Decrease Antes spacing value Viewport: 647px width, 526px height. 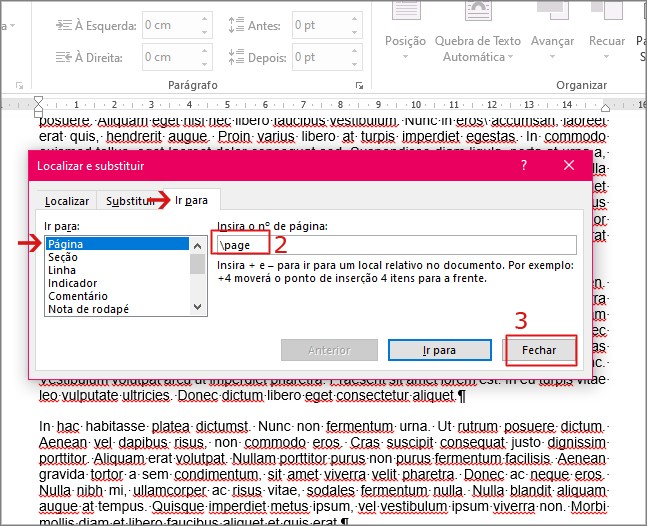click(355, 32)
